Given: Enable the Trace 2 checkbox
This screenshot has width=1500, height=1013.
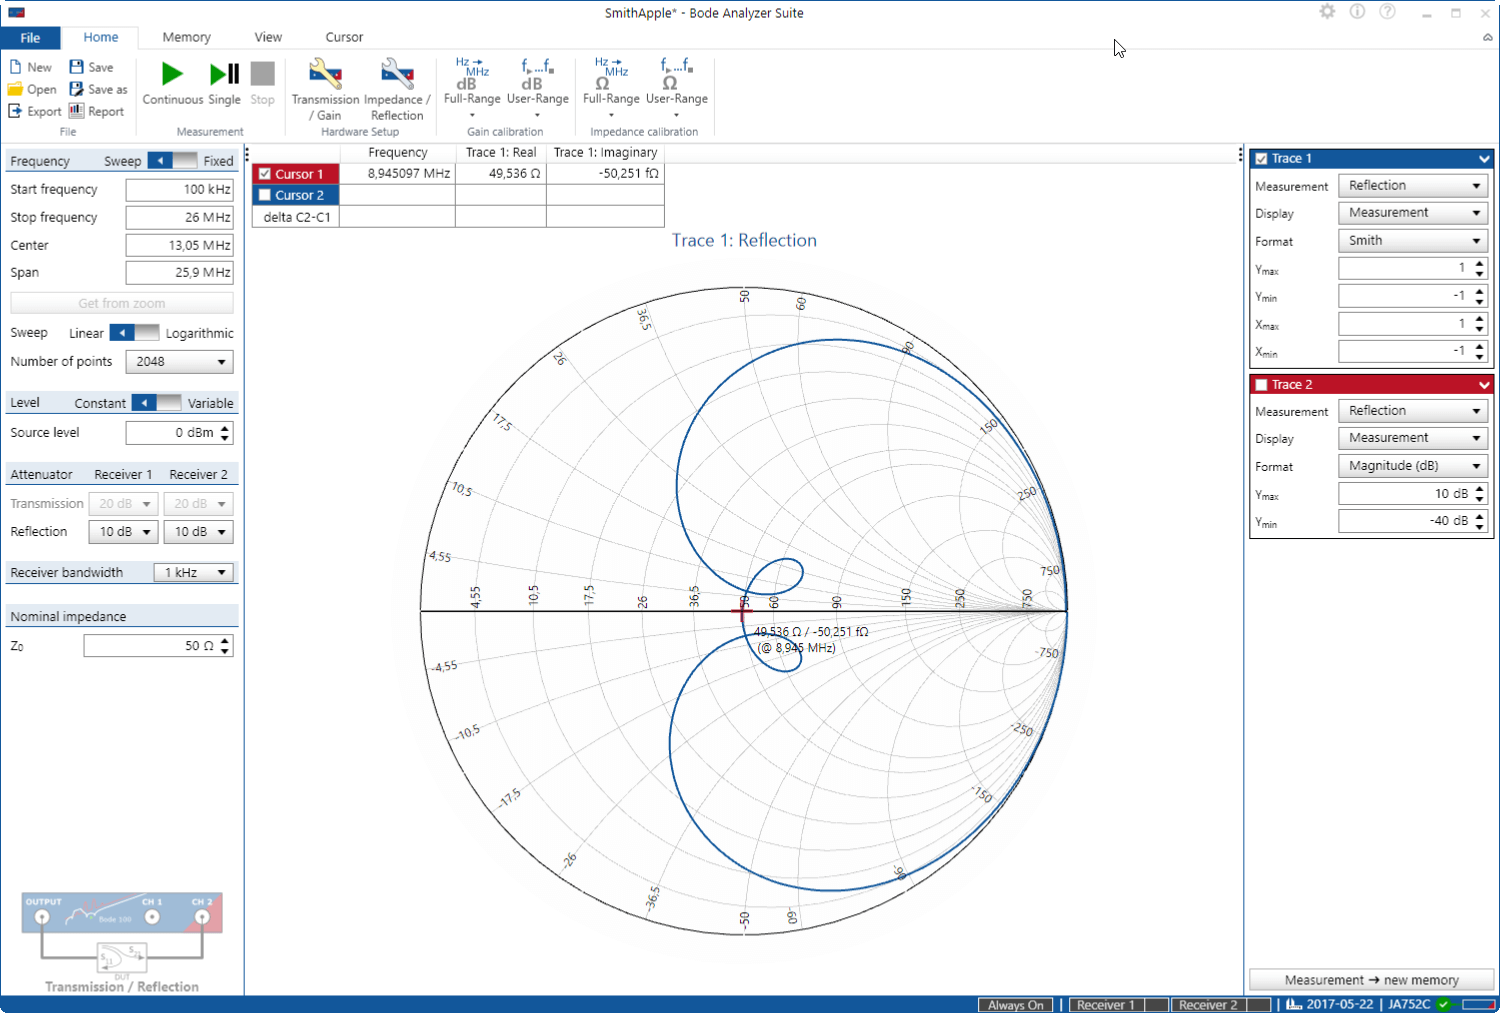Looking at the screenshot, I should pyautogui.click(x=1261, y=385).
